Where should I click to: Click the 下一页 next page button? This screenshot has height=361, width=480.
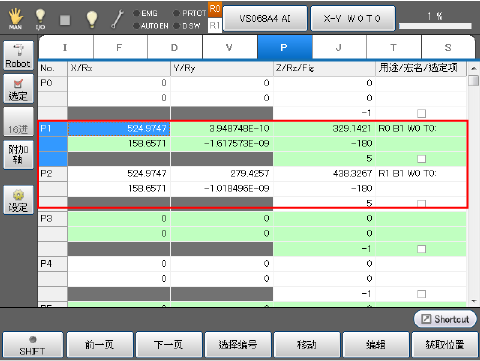point(168,344)
